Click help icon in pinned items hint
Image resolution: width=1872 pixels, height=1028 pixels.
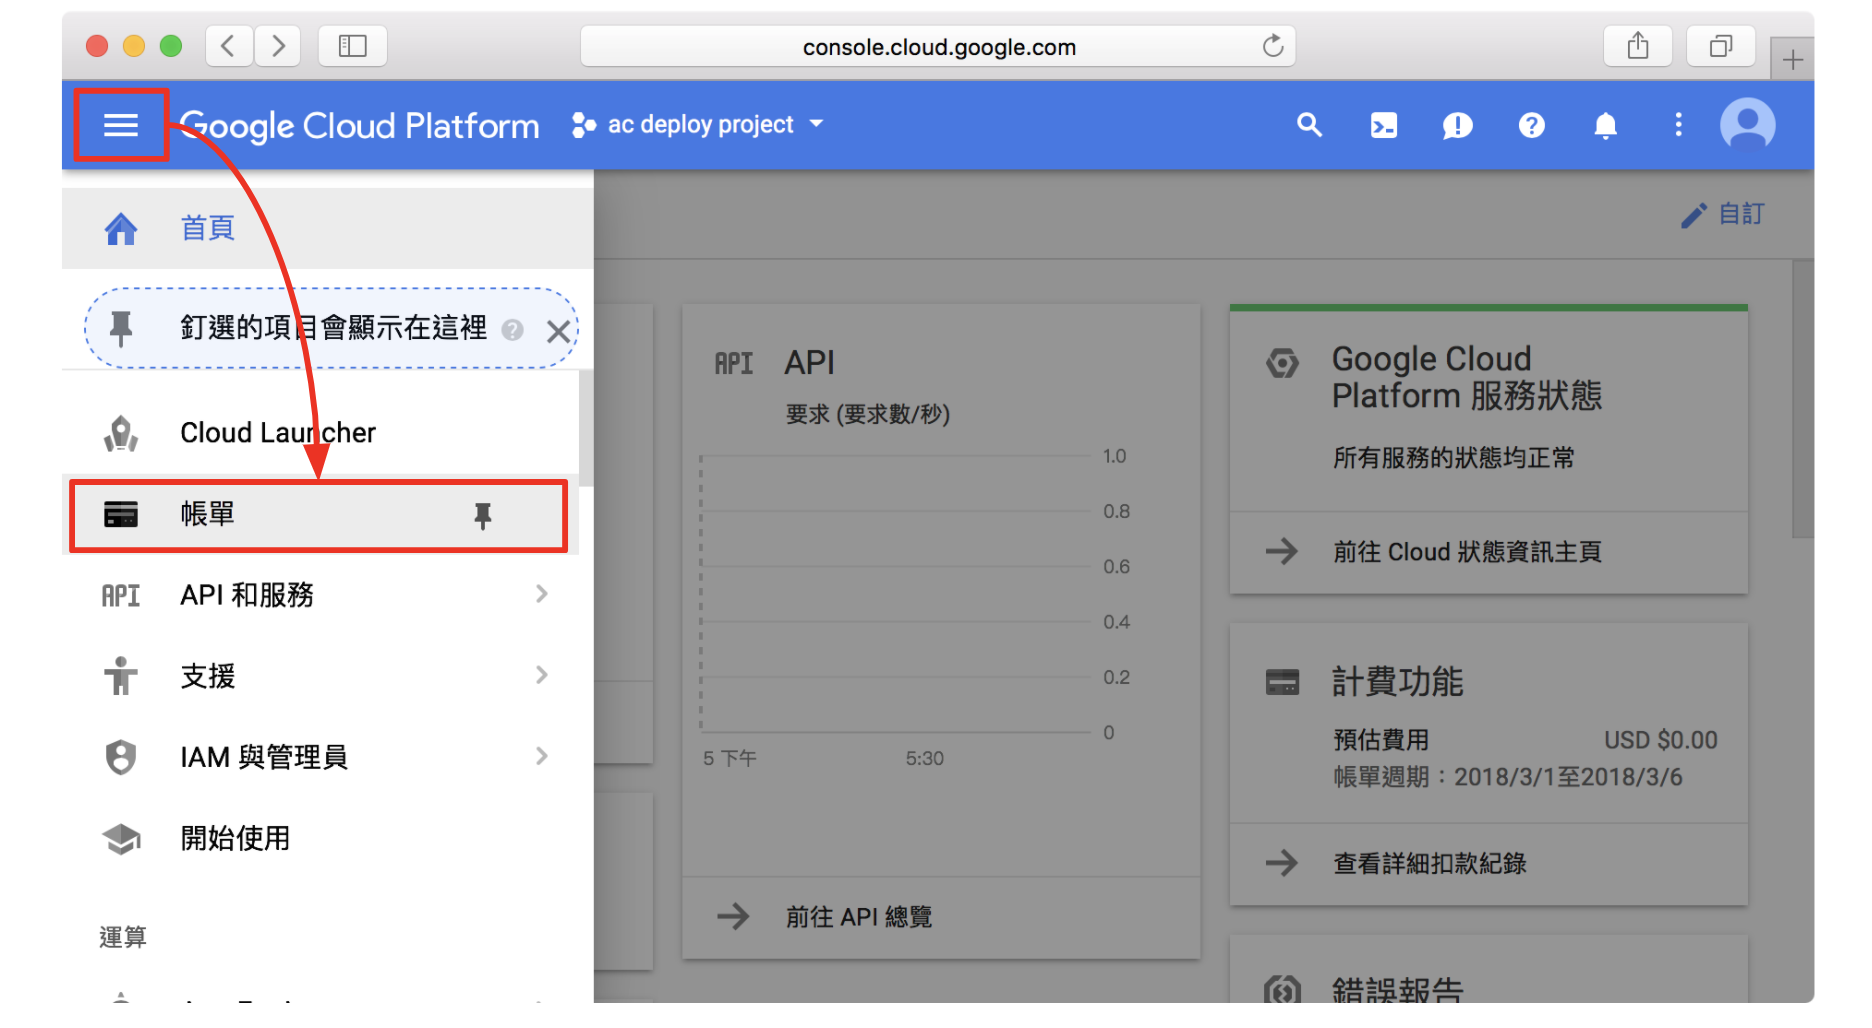coord(512,330)
